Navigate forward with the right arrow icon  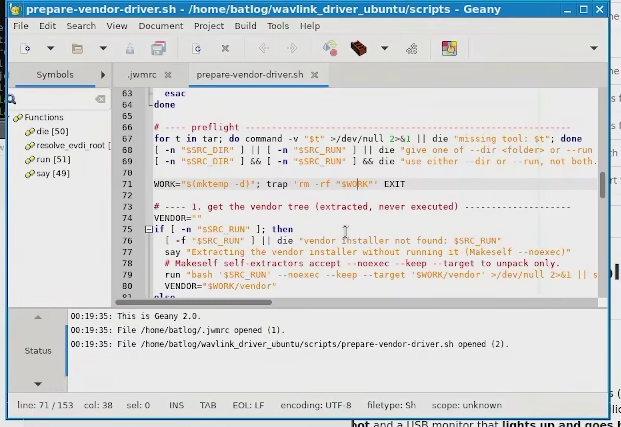pyautogui.click(x=292, y=48)
